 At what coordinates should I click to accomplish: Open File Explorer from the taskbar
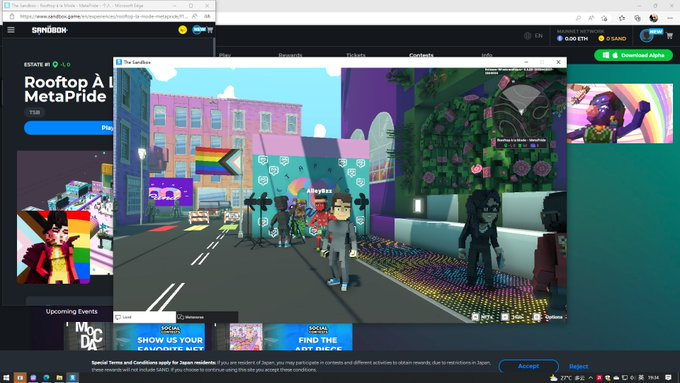pos(59,378)
